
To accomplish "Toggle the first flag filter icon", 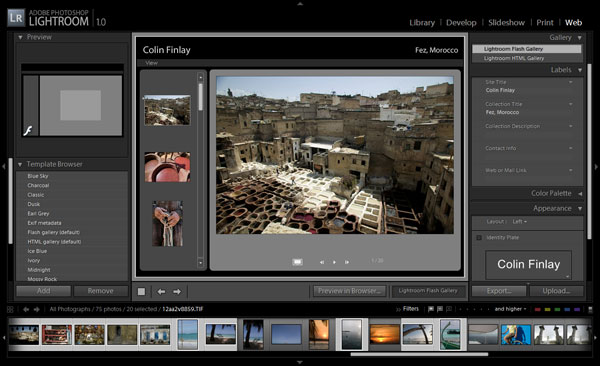I will click(431, 309).
